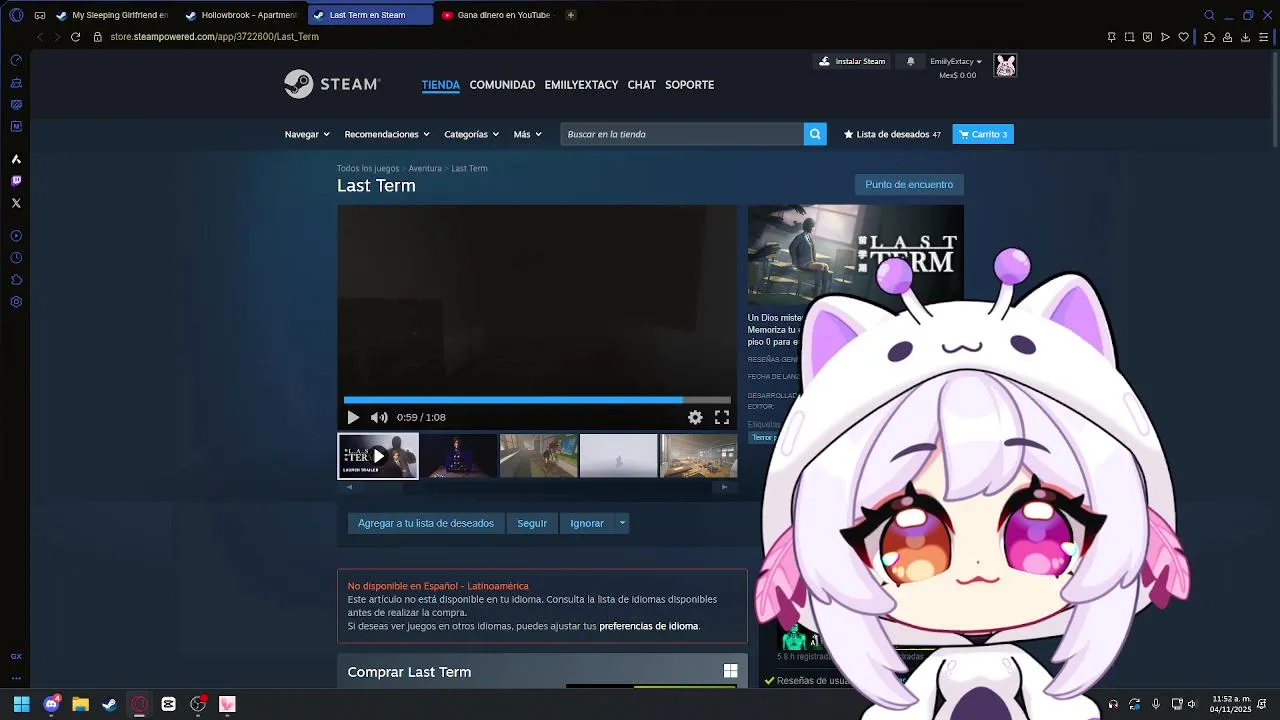Open Steam app from taskbar
This screenshot has width=1280, height=720.
(109, 704)
